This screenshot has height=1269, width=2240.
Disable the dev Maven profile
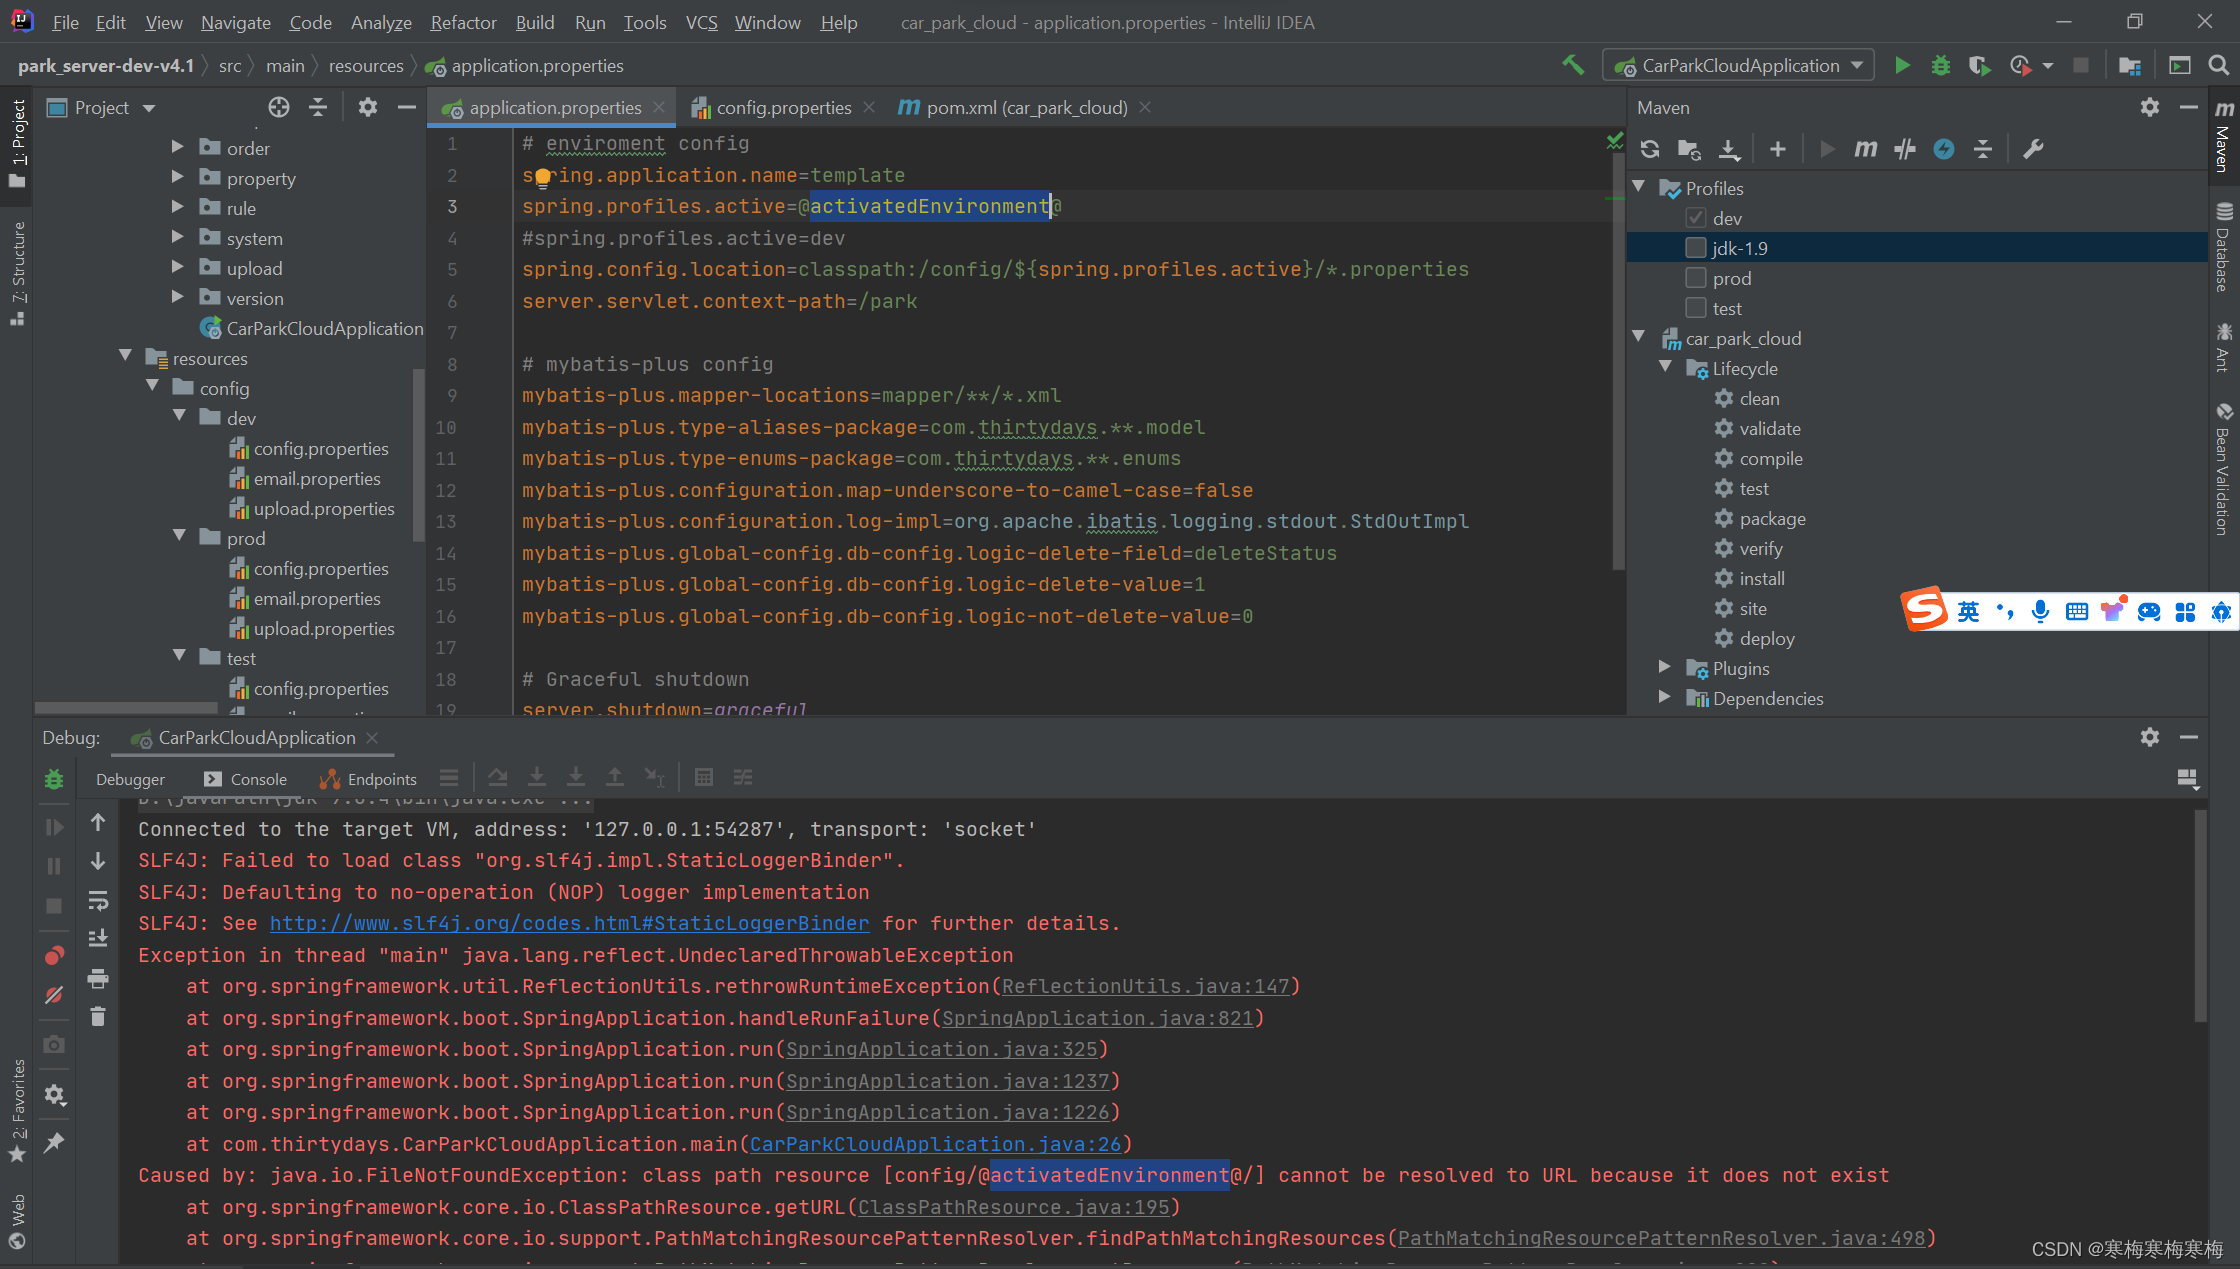point(1695,217)
